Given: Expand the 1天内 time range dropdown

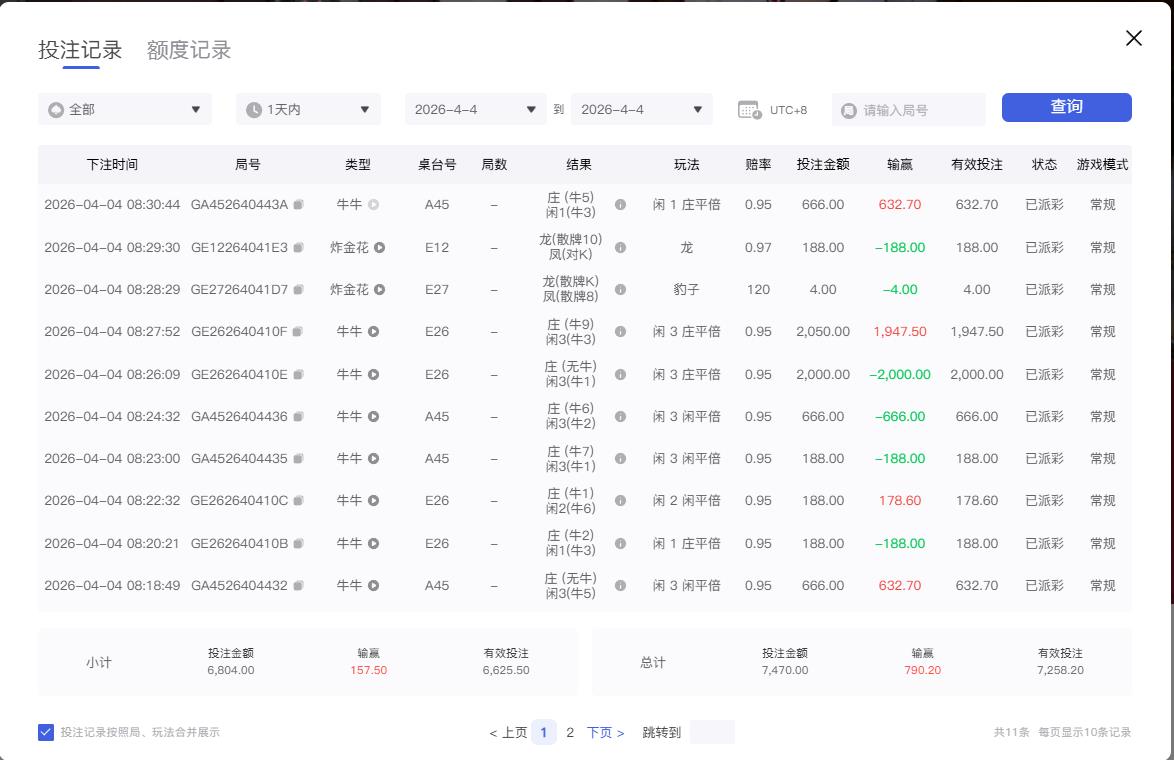Looking at the screenshot, I should (x=307, y=108).
